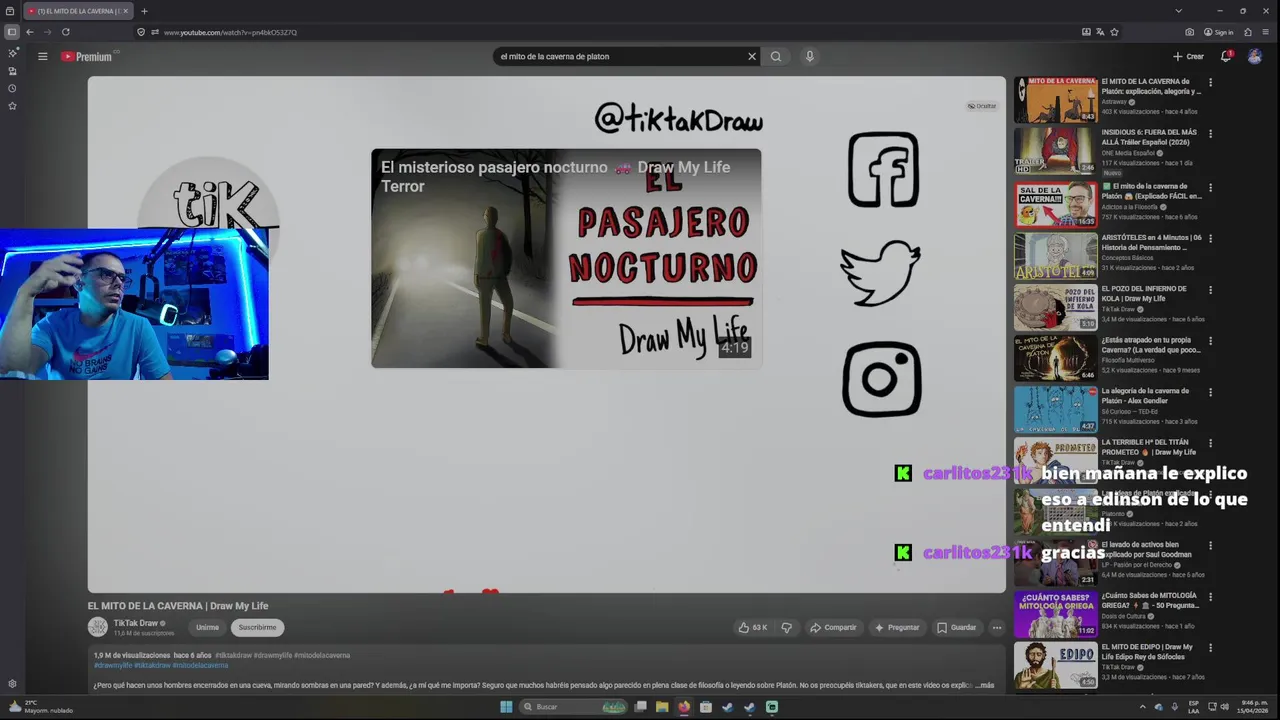
Task: Open options for El mito de la caverna Explicado FÁCIL
Action: coord(1210,187)
